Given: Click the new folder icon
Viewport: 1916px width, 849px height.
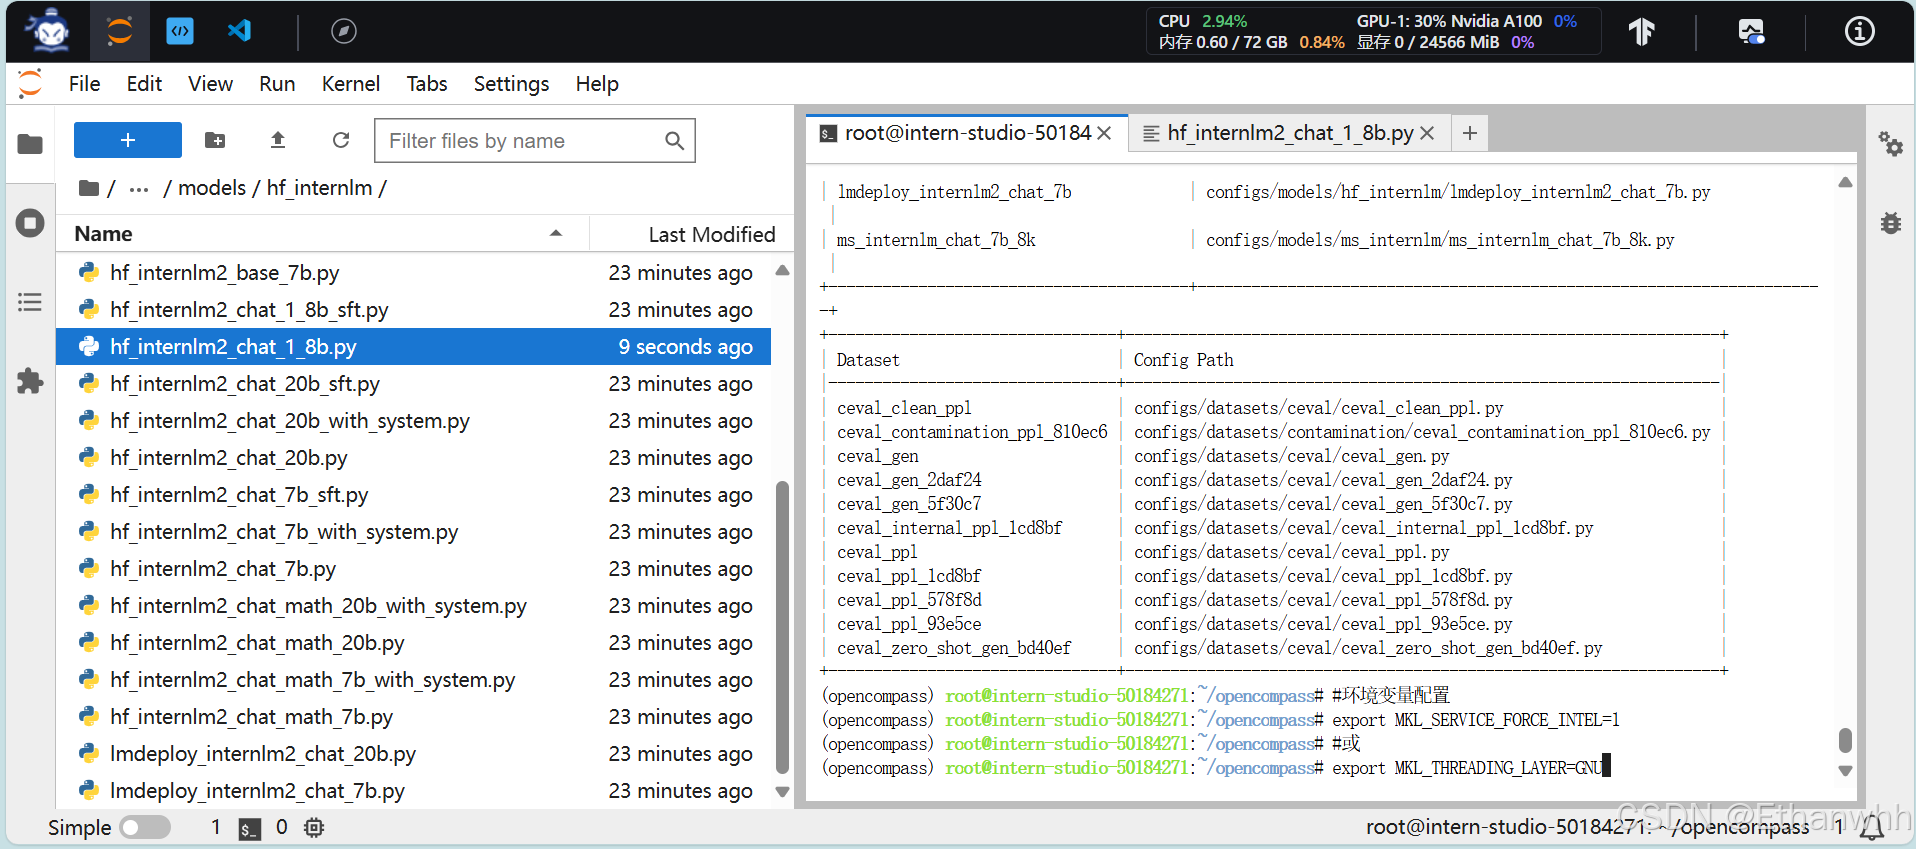Looking at the screenshot, I should 215,140.
